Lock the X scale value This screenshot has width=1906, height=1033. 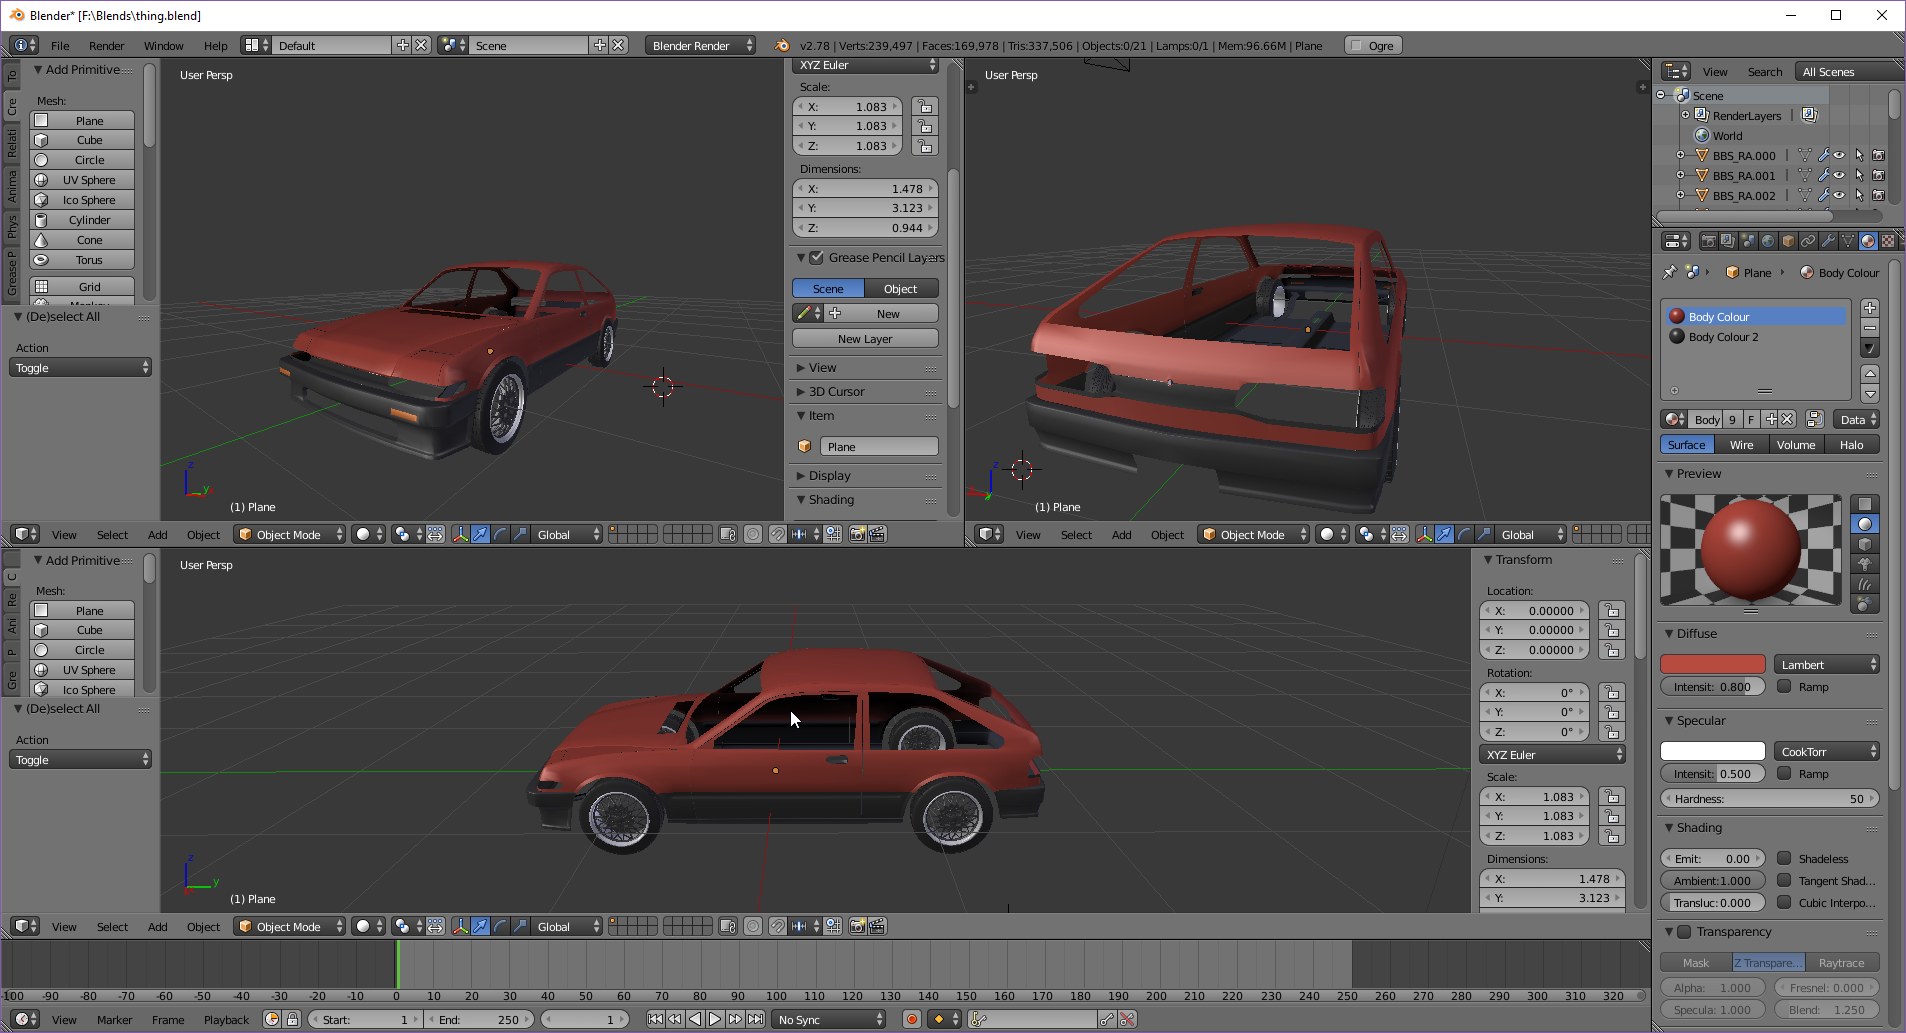924,107
